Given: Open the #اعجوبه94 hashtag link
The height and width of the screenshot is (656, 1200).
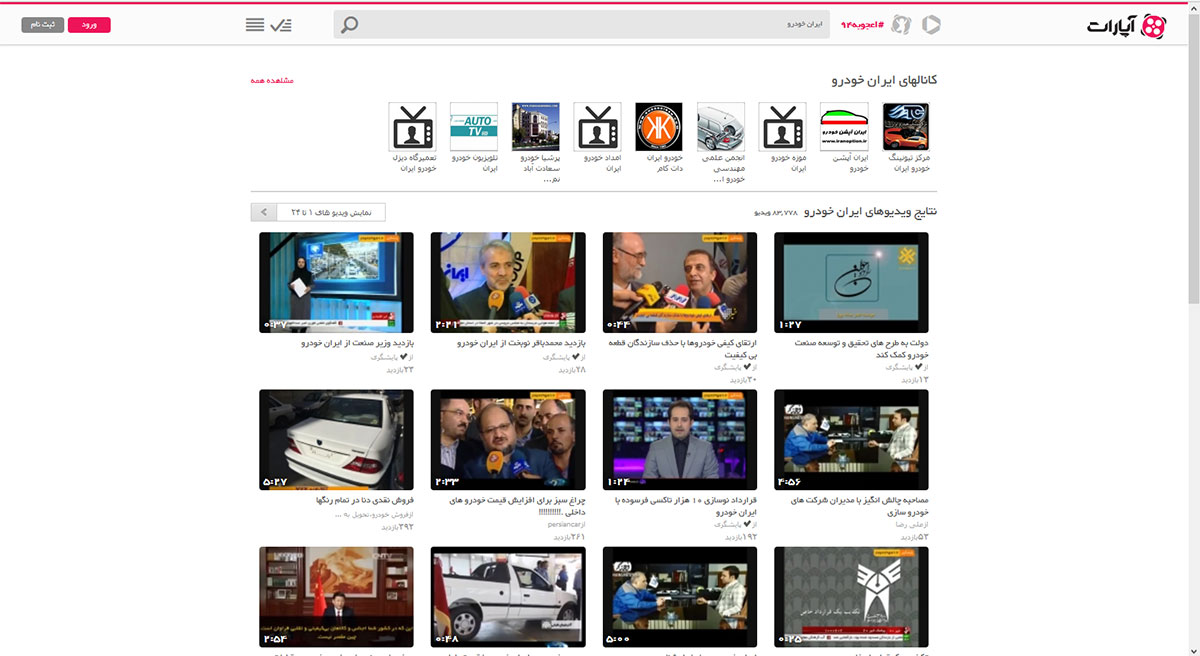Looking at the screenshot, I should tap(862, 24).
